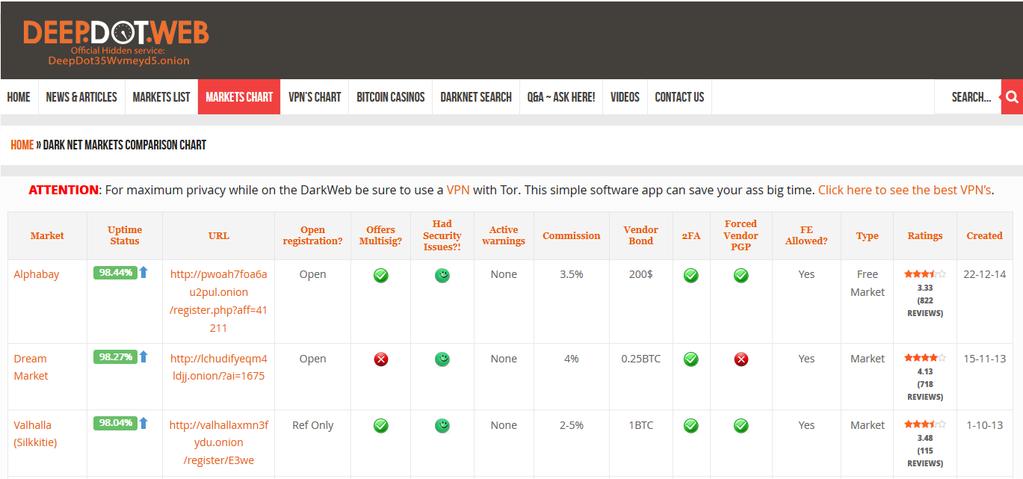This screenshot has height=479, width=1023.
Task: Click 'Click here to see the best VPN's' link
Action: [x=904, y=190]
